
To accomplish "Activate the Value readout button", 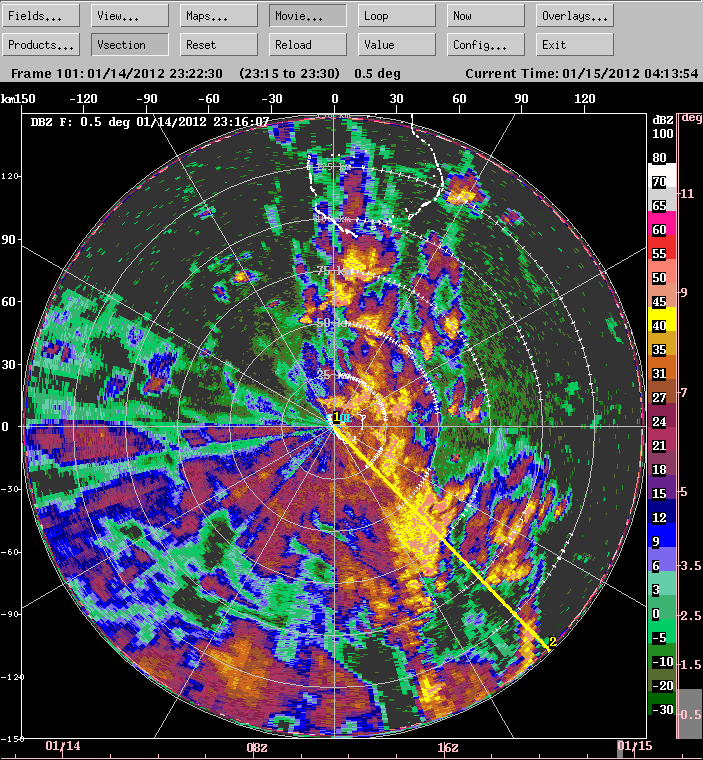I will [396, 45].
